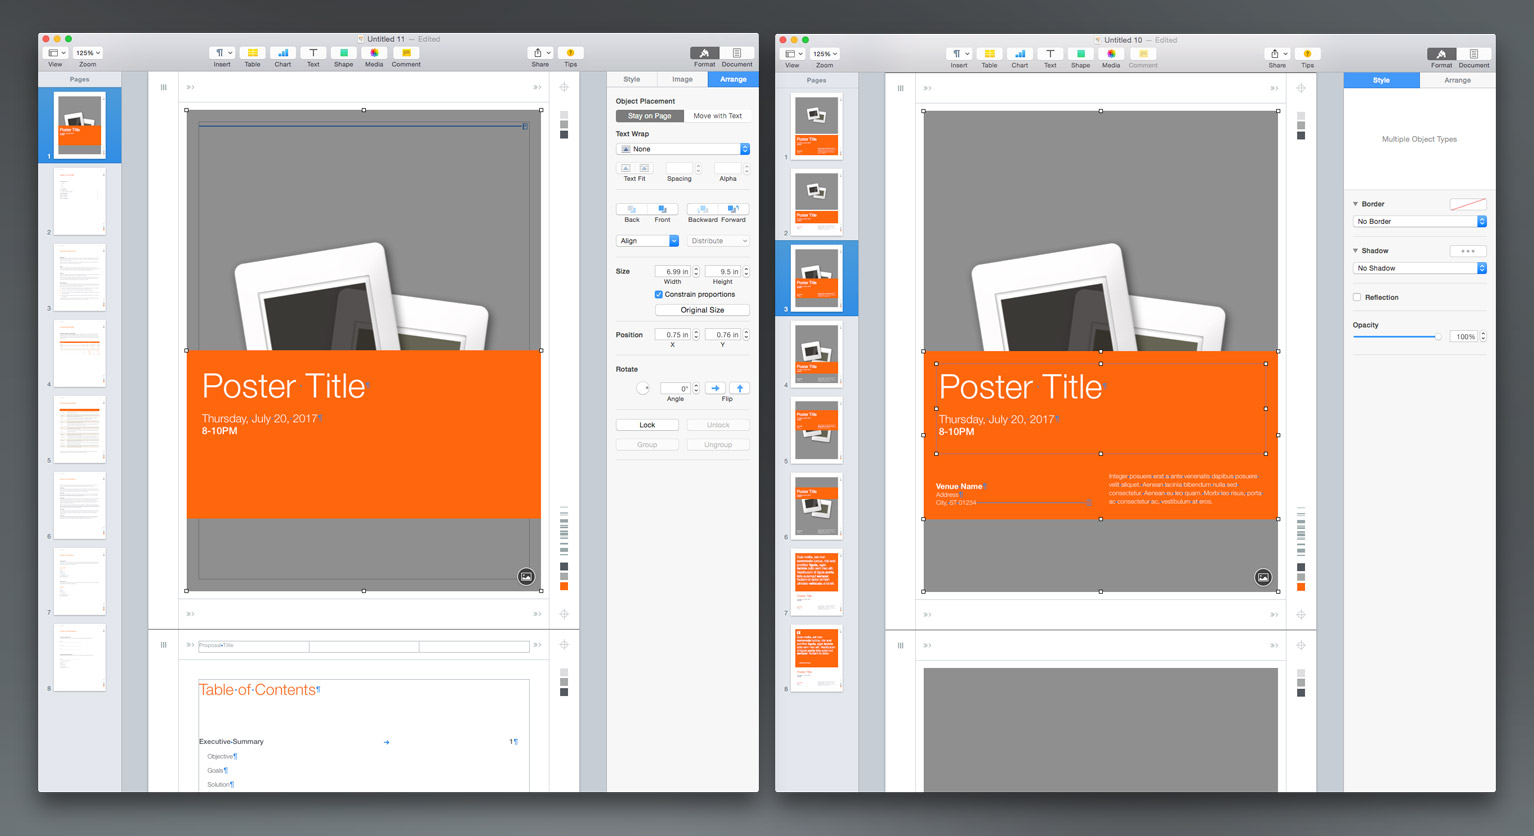This screenshot has width=1534, height=836.
Task: Bring the object Forward one layer
Action: click(x=734, y=209)
